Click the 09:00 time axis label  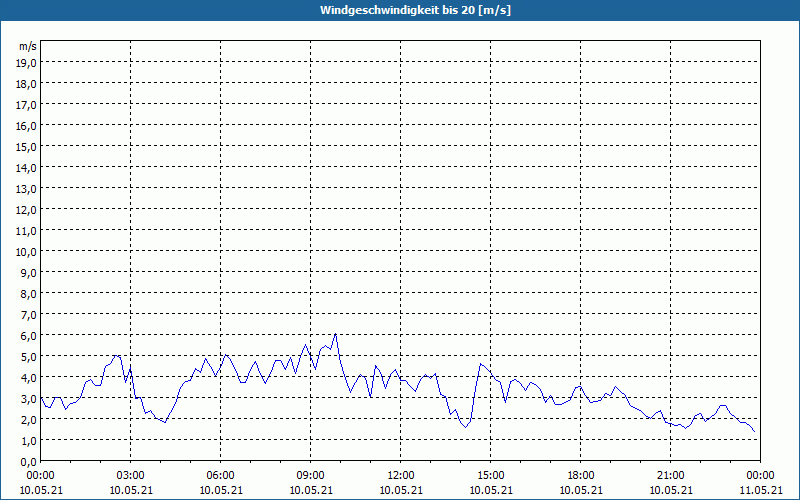311,476
